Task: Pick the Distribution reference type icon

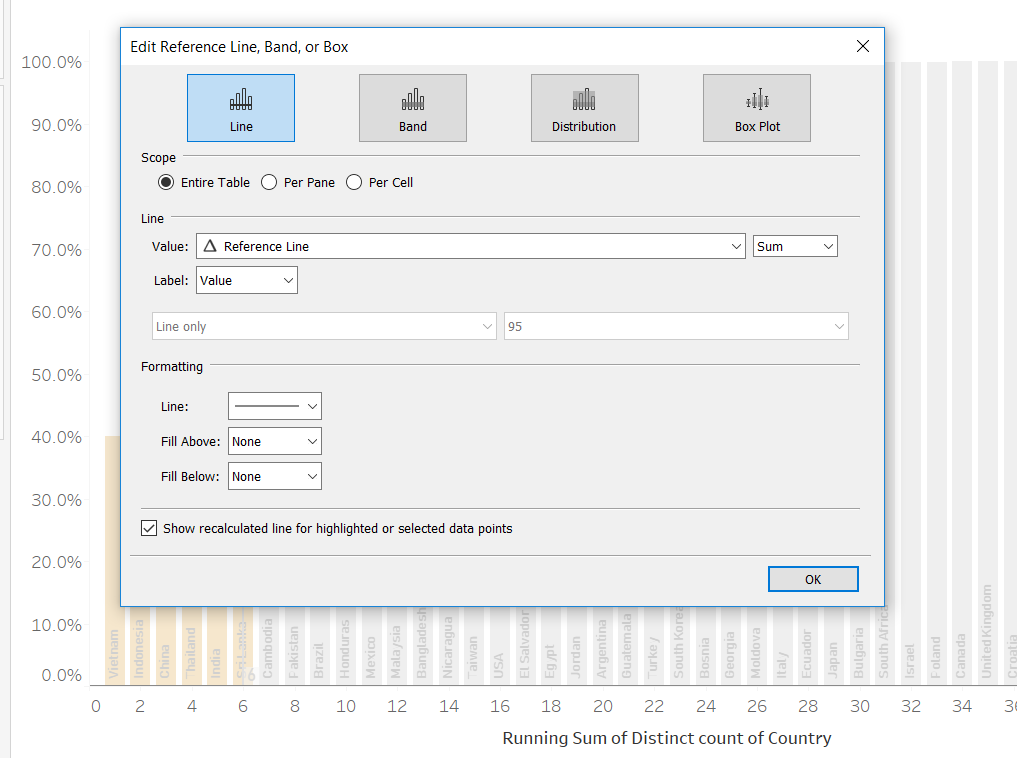Action: [584, 108]
